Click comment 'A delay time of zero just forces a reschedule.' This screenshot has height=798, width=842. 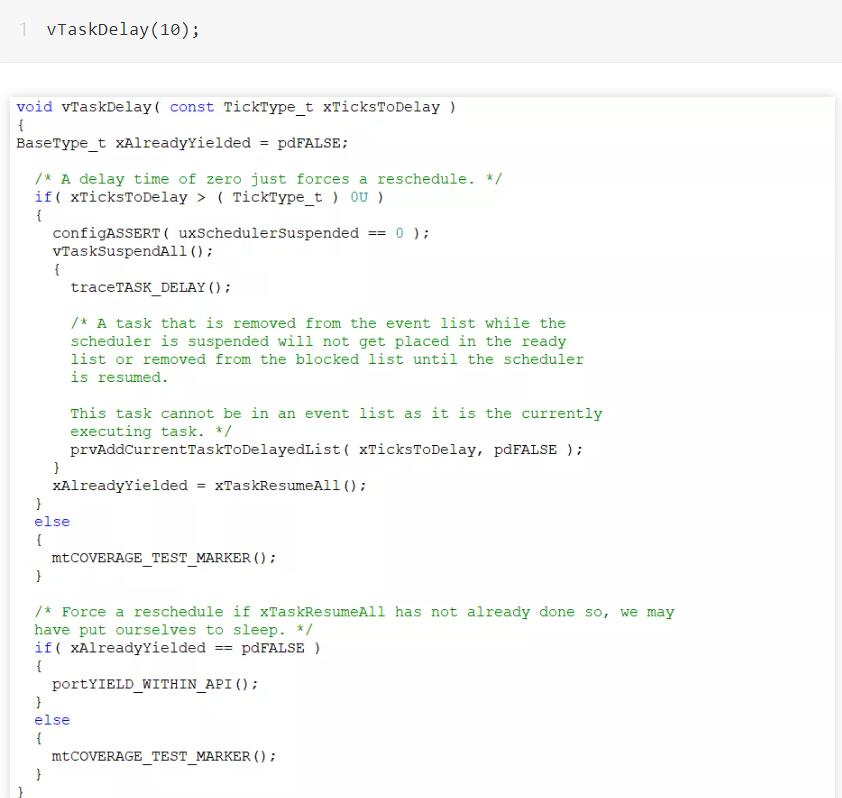(x=268, y=179)
